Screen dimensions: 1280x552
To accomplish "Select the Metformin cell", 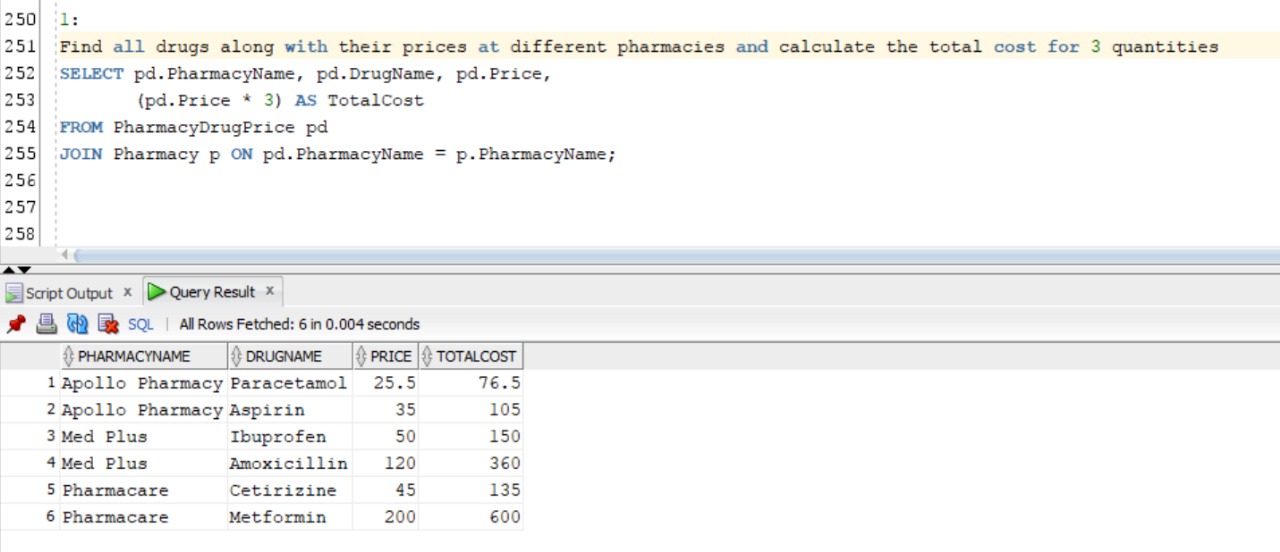I will (x=289, y=518).
